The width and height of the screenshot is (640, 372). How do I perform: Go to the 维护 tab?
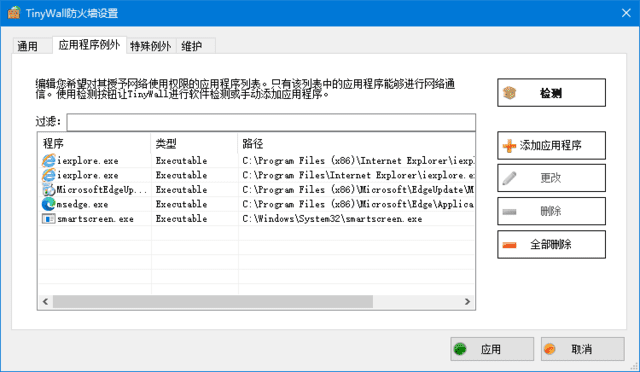pyautogui.click(x=196, y=46)
